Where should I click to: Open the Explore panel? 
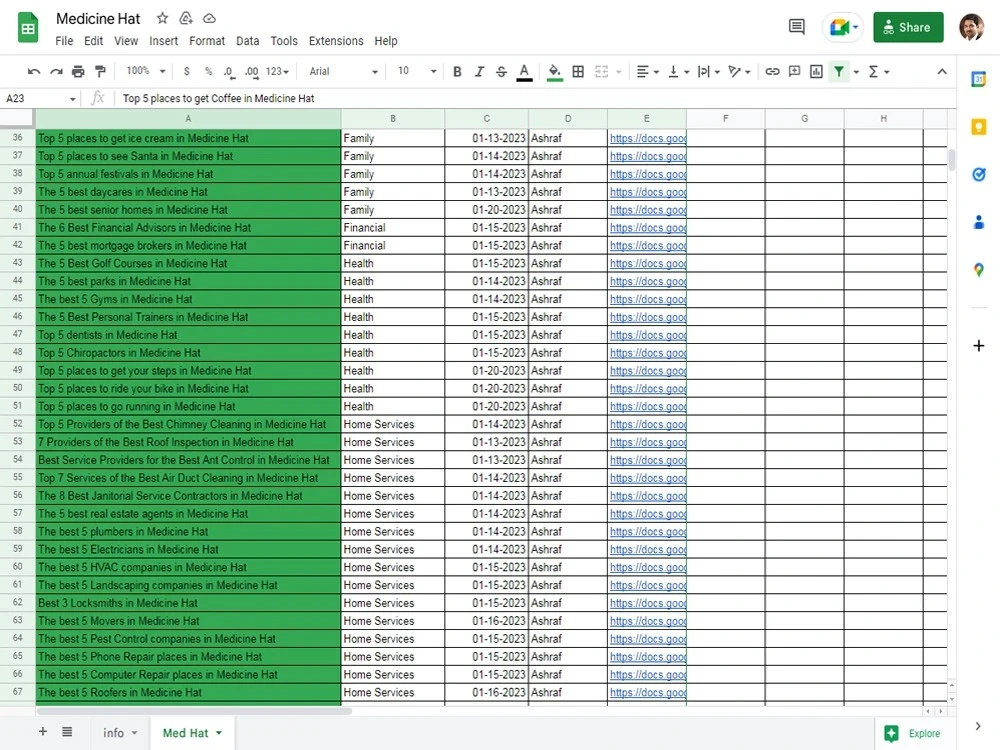pyautogui.click(x=915, y=733)
